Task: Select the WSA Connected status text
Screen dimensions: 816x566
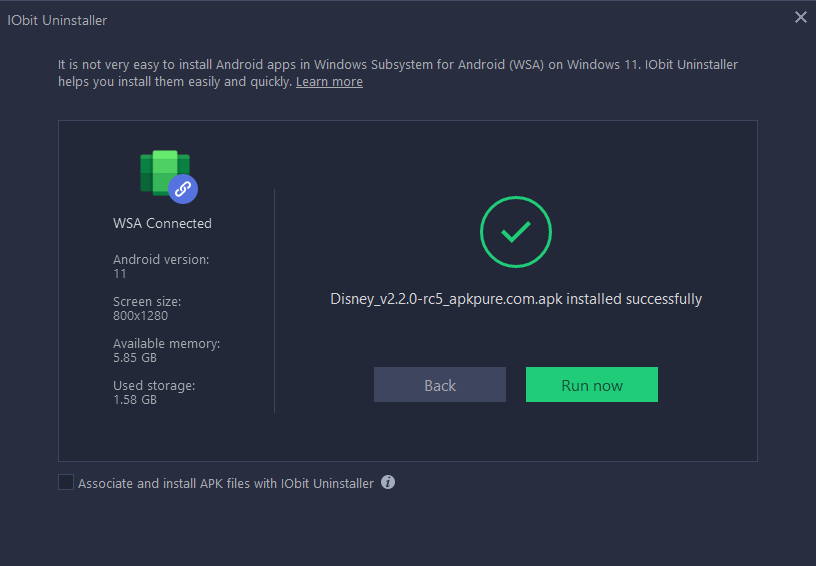Action: pyautogui.click(x=162, y=223)
